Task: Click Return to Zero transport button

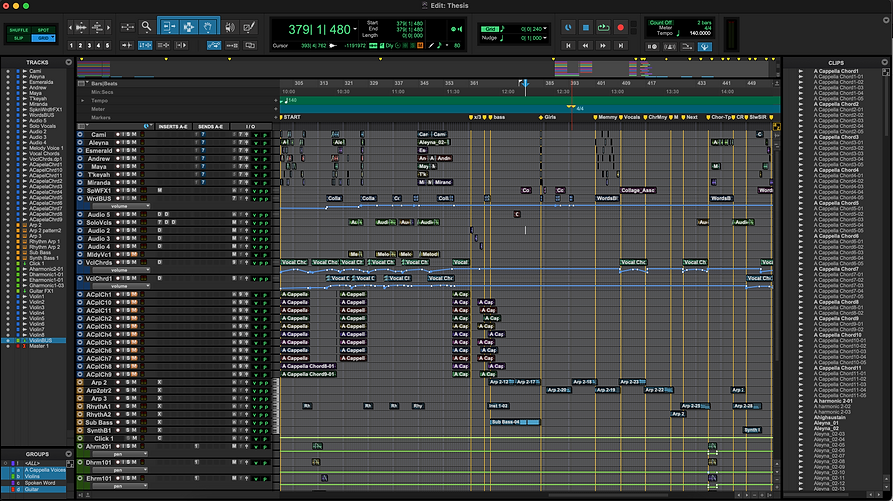Action: [x=568, y=46]
